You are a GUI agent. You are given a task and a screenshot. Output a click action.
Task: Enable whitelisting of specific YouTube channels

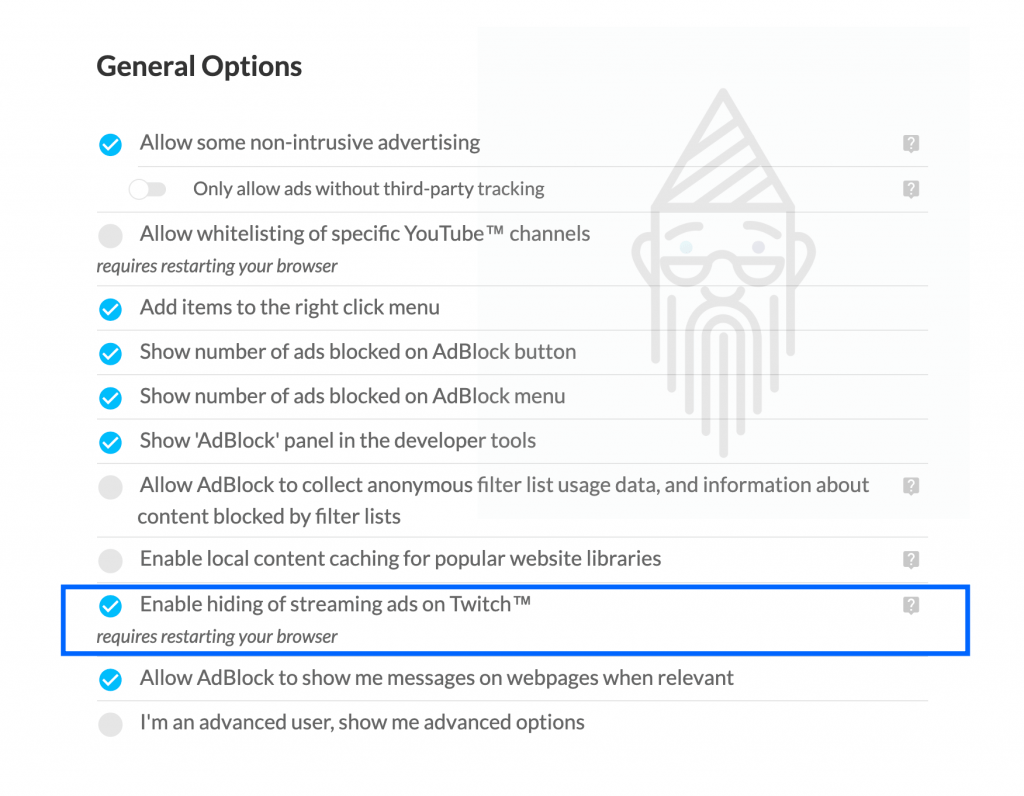pos(110,235)
